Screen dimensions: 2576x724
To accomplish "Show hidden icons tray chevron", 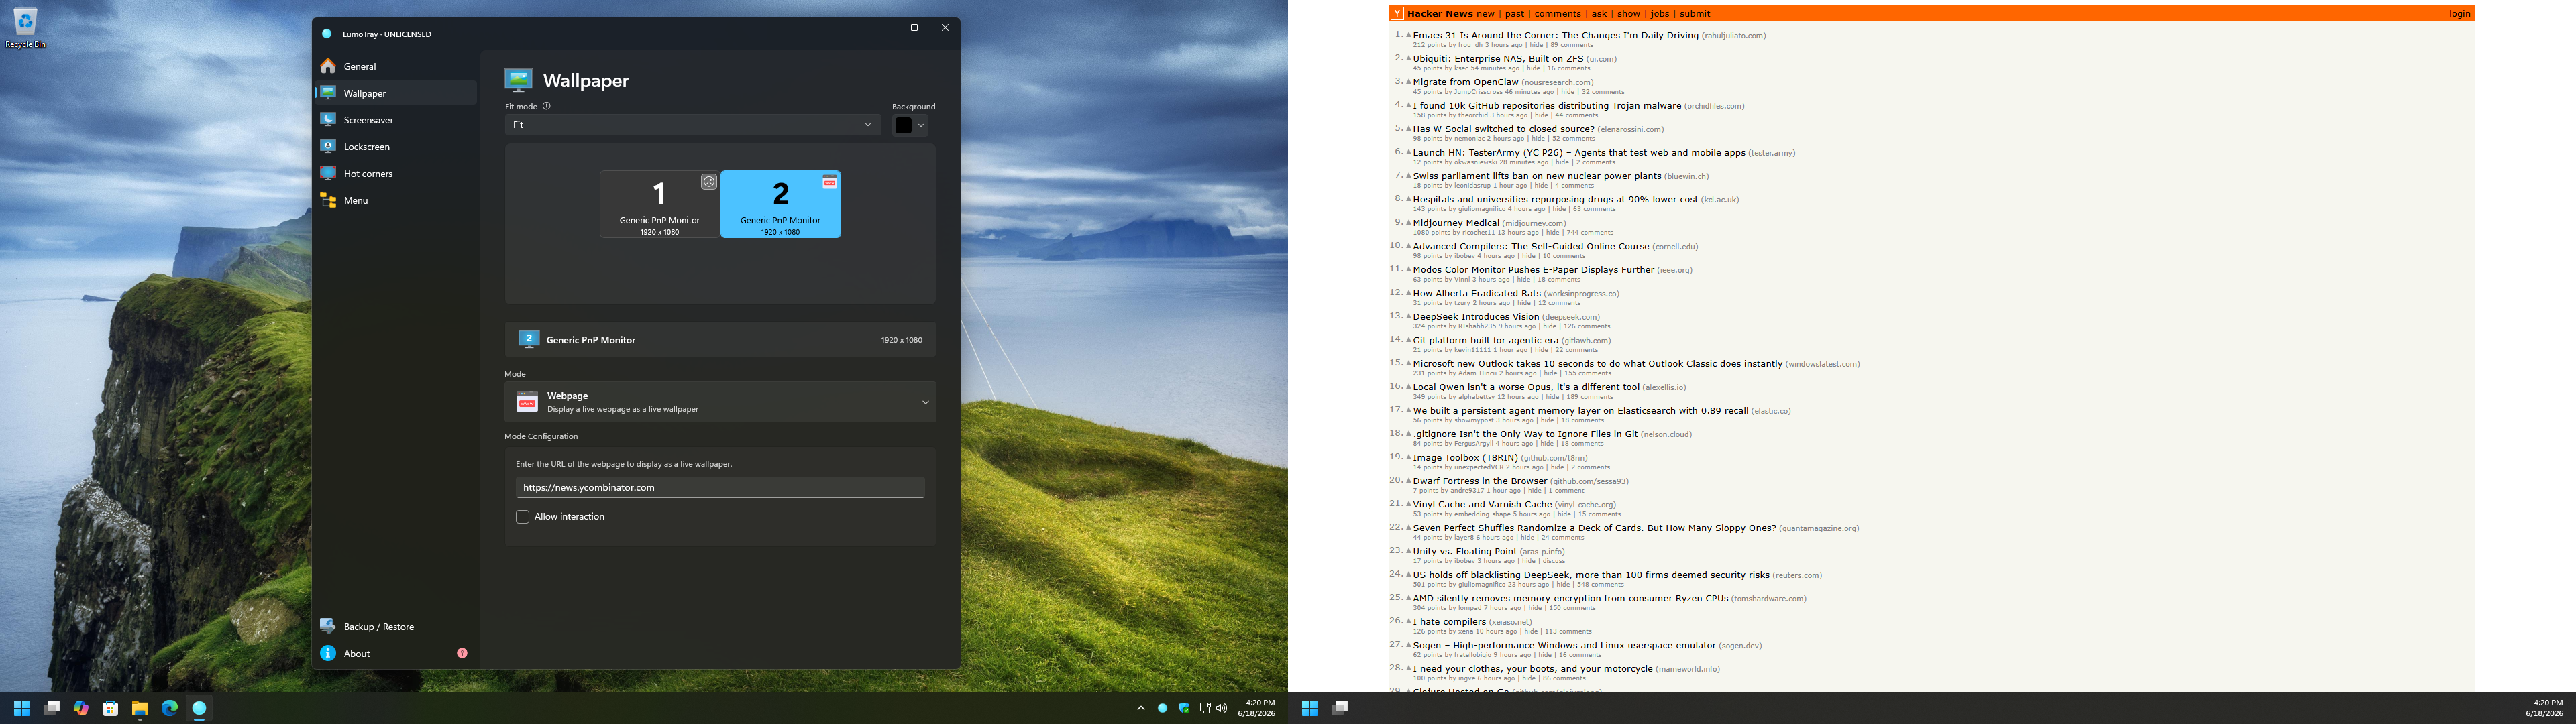I will 1140,708.
